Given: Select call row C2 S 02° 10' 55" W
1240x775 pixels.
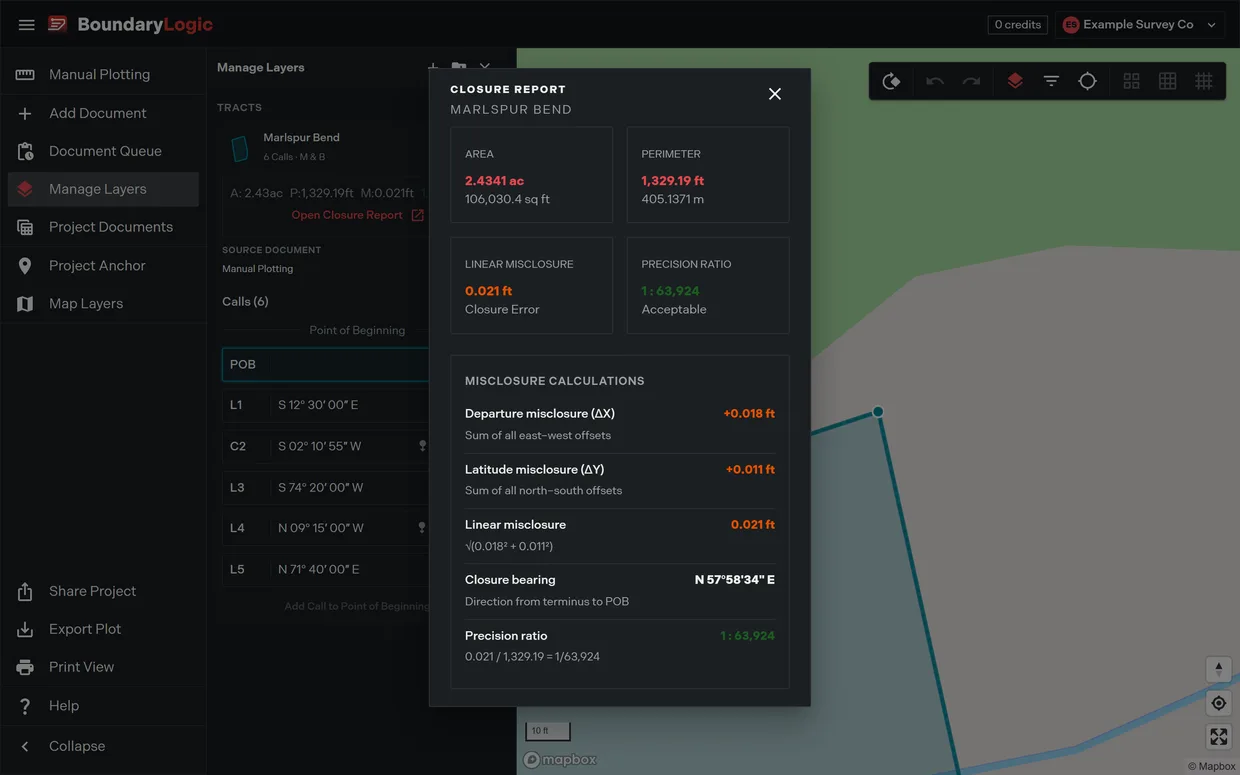Looking at the screenshot, I should click(x=325, y=446).
